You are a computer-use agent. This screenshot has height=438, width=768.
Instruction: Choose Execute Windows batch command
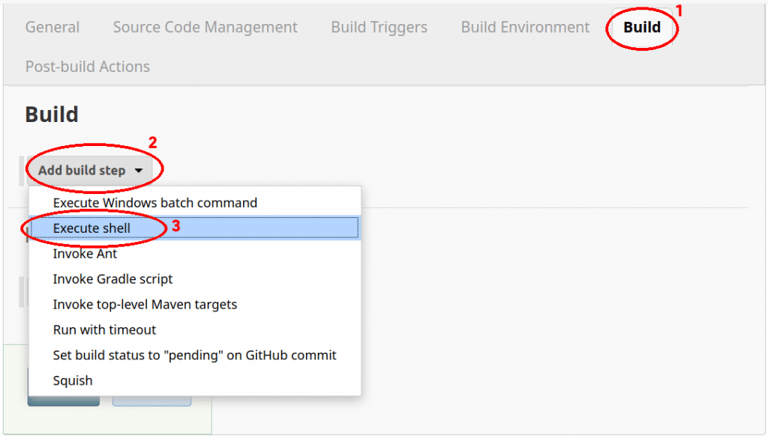coord(155,202)
